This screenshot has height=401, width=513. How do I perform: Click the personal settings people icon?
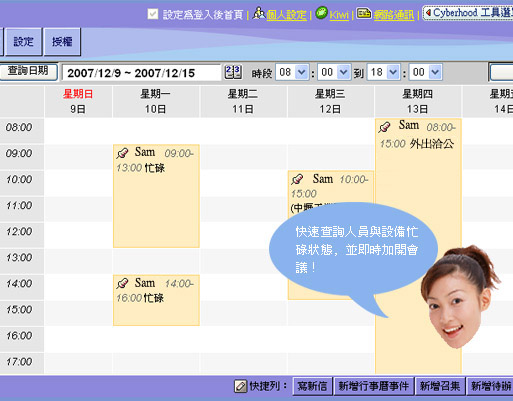(x=259, y=14)
